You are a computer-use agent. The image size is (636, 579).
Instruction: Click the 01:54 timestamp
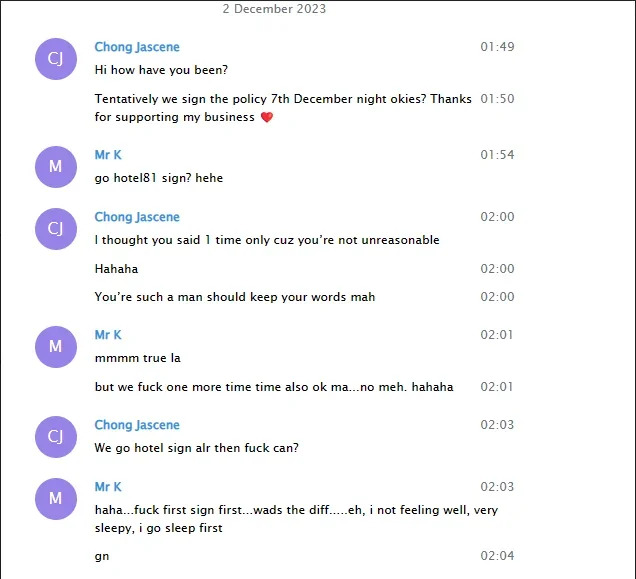[x=497, y=155]
